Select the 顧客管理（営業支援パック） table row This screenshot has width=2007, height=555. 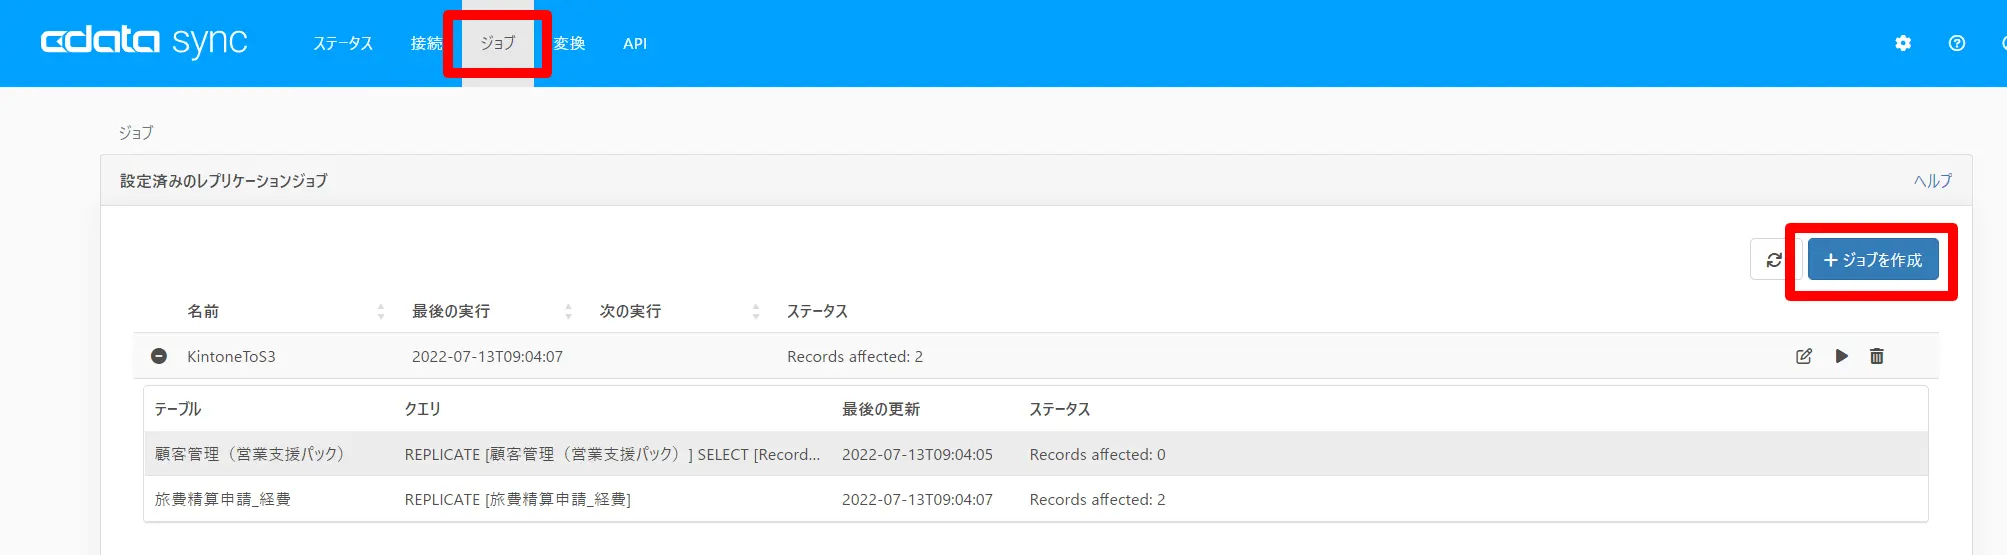click(1036, 454)
